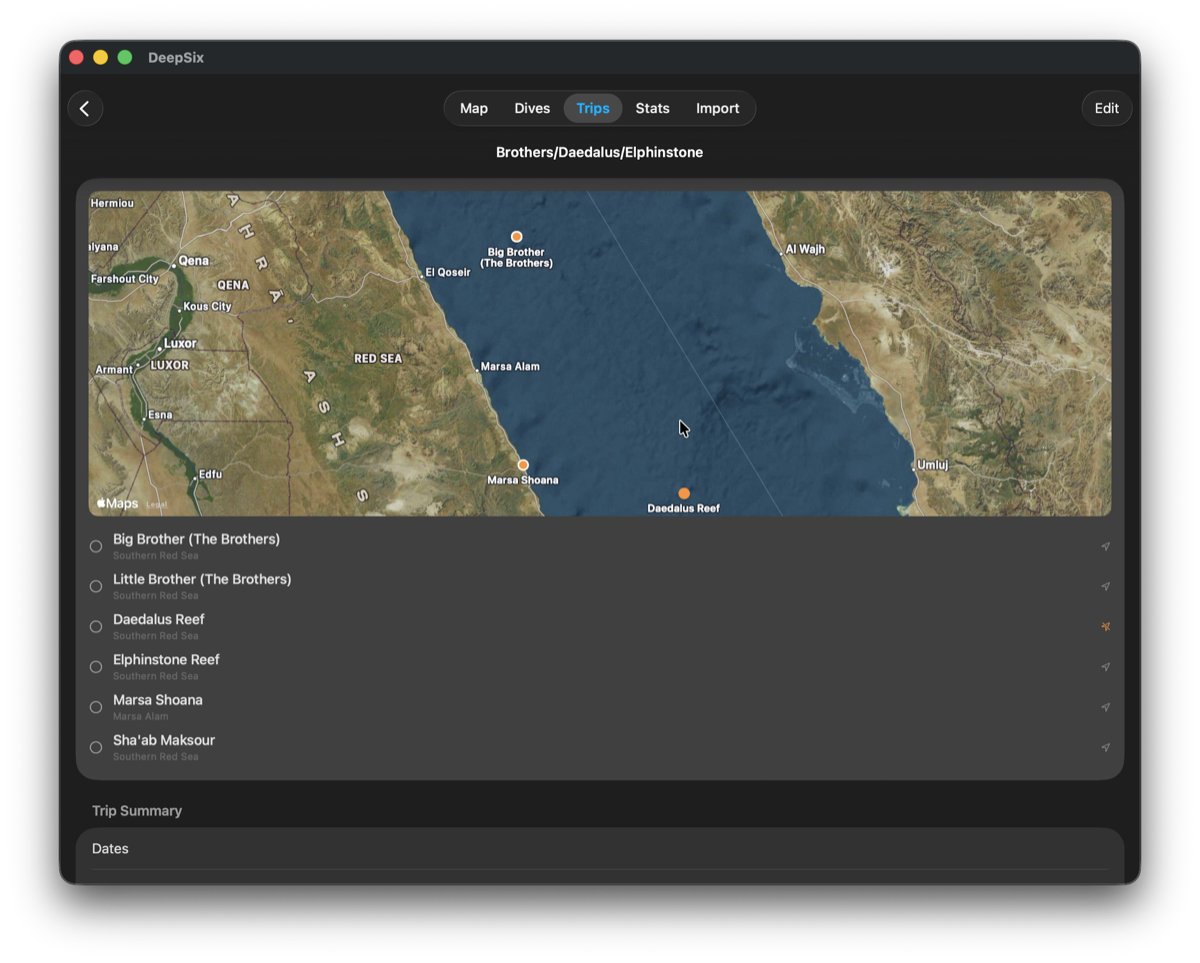Click the Big Brother (The Brothers) row title

pos(196,539)
